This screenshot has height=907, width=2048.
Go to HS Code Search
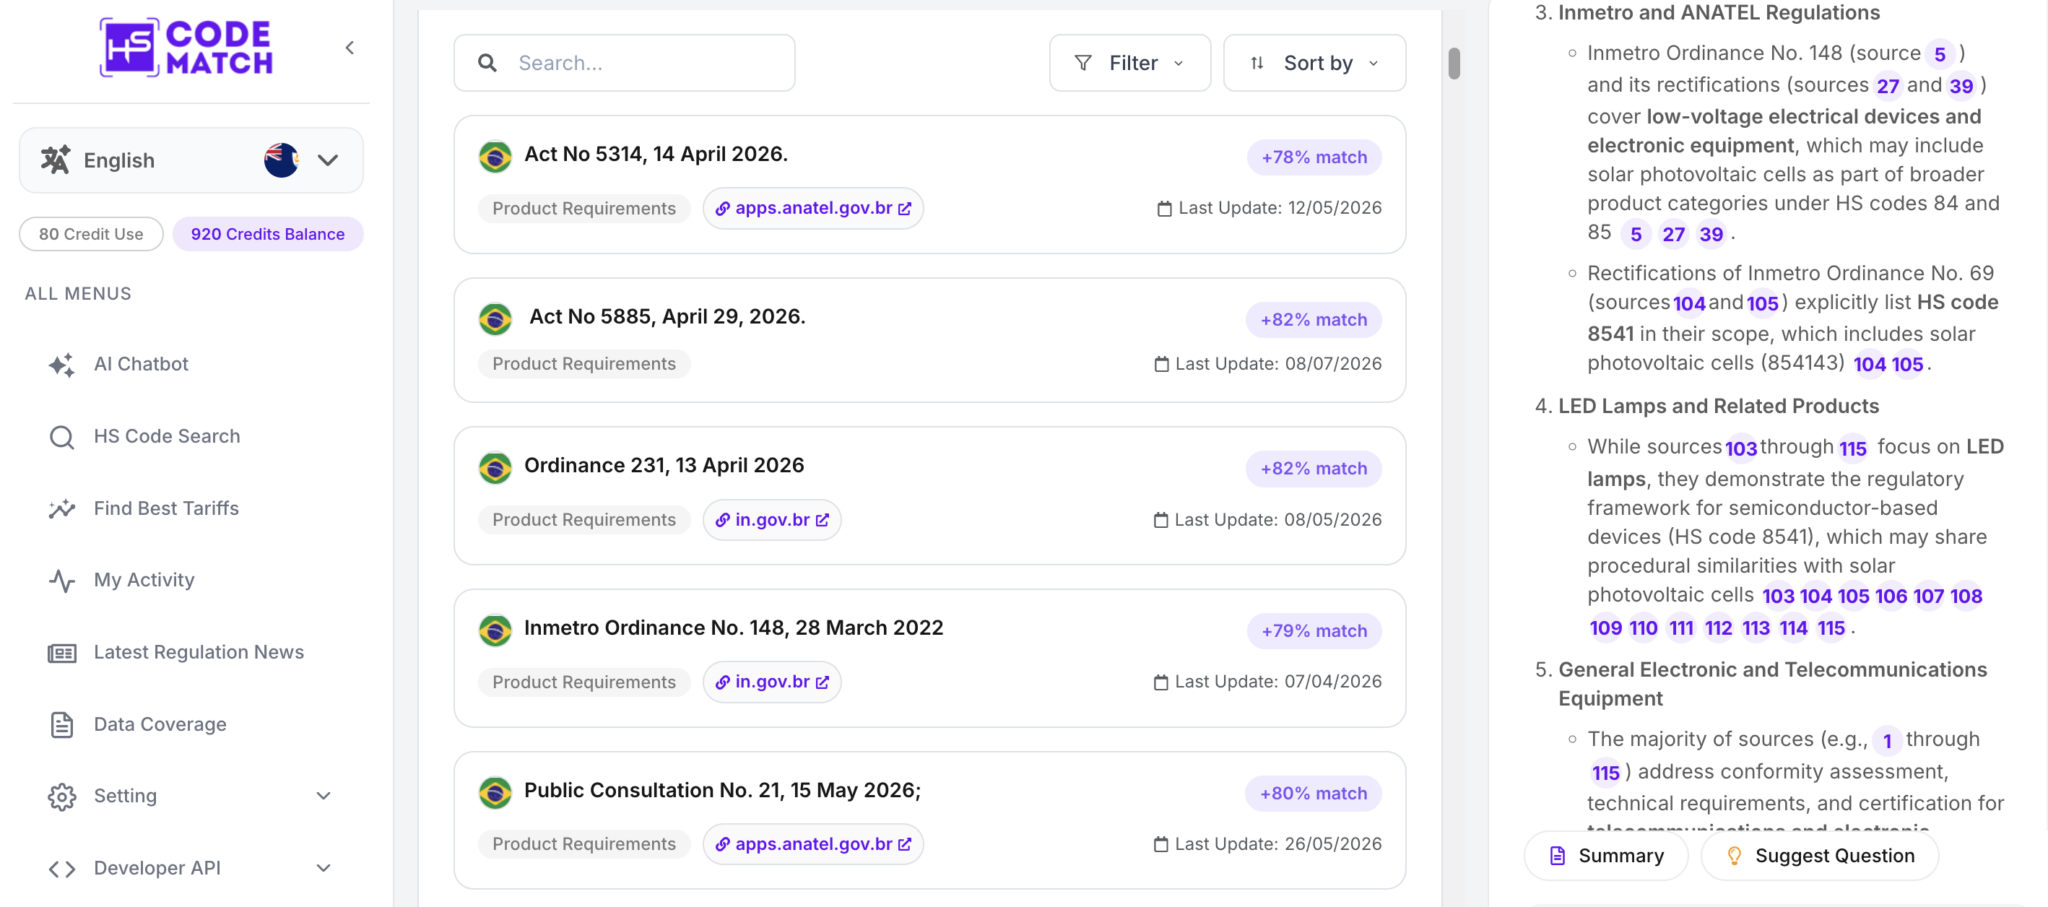point(167,436)
